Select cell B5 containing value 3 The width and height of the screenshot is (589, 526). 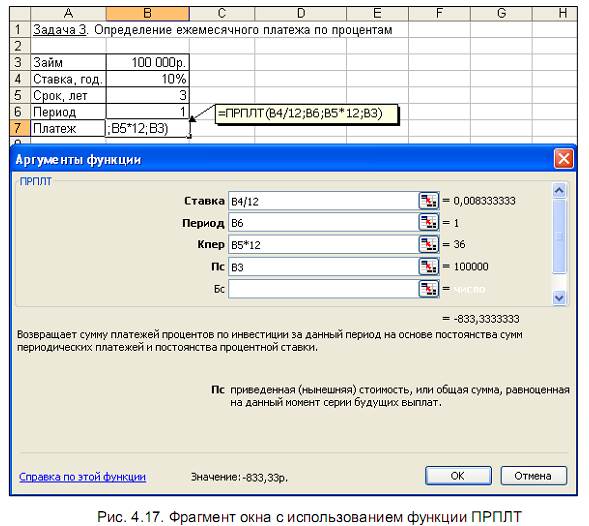[x=148, y=95]
